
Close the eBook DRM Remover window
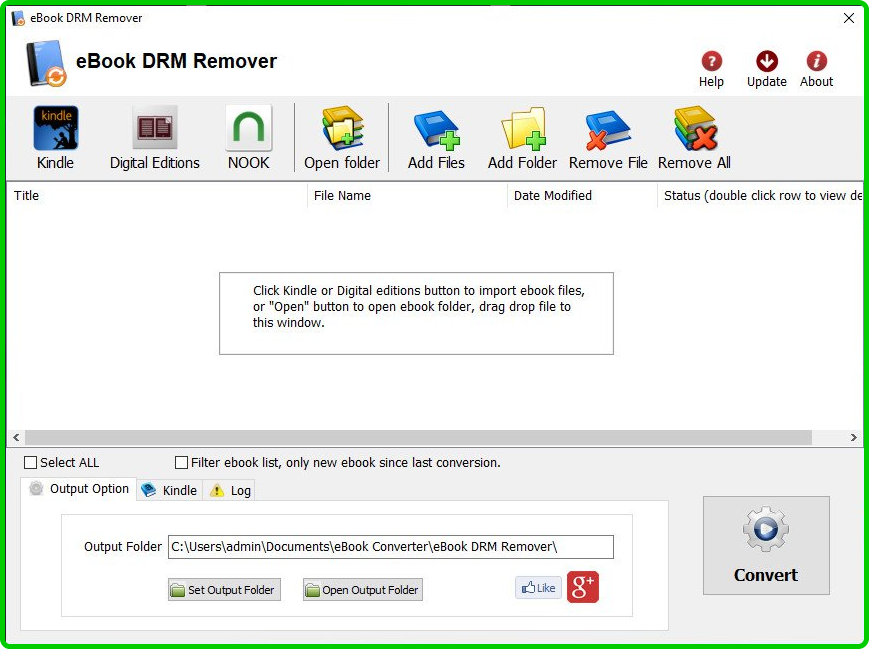[x=848, y=18]
